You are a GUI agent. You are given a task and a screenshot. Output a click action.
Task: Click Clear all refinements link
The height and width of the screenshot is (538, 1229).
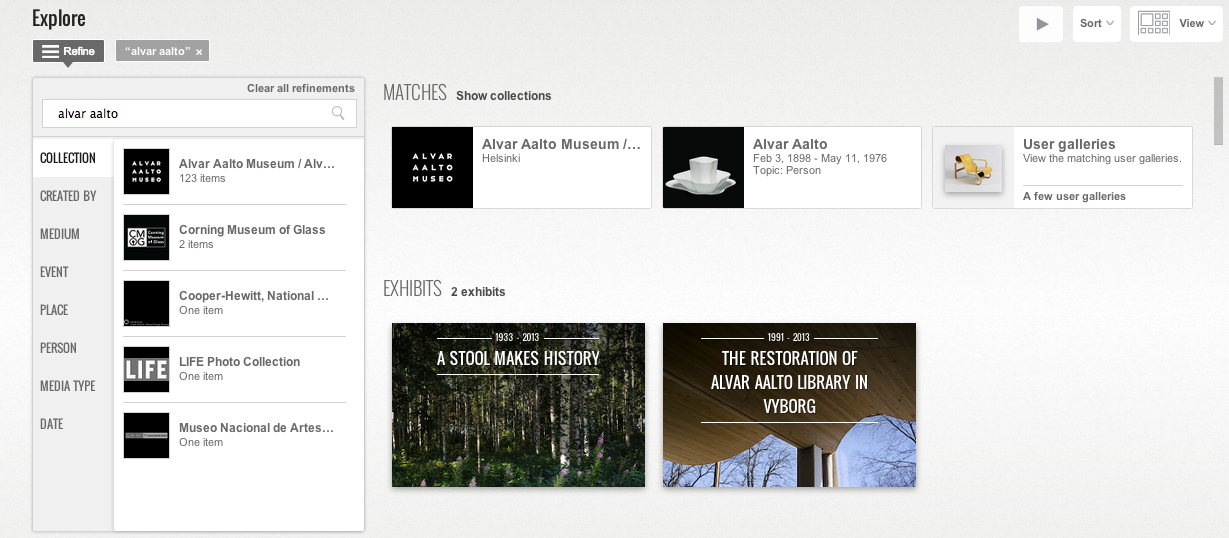point(301,88)
